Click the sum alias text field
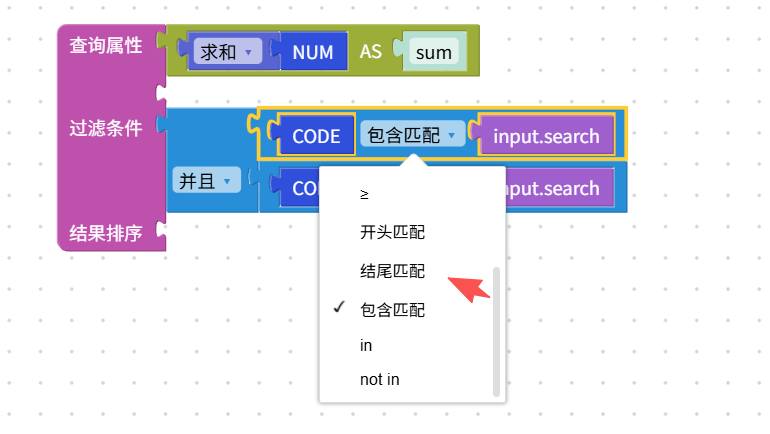770x434 pixels. pyautogui.click(x=433, y=52)
